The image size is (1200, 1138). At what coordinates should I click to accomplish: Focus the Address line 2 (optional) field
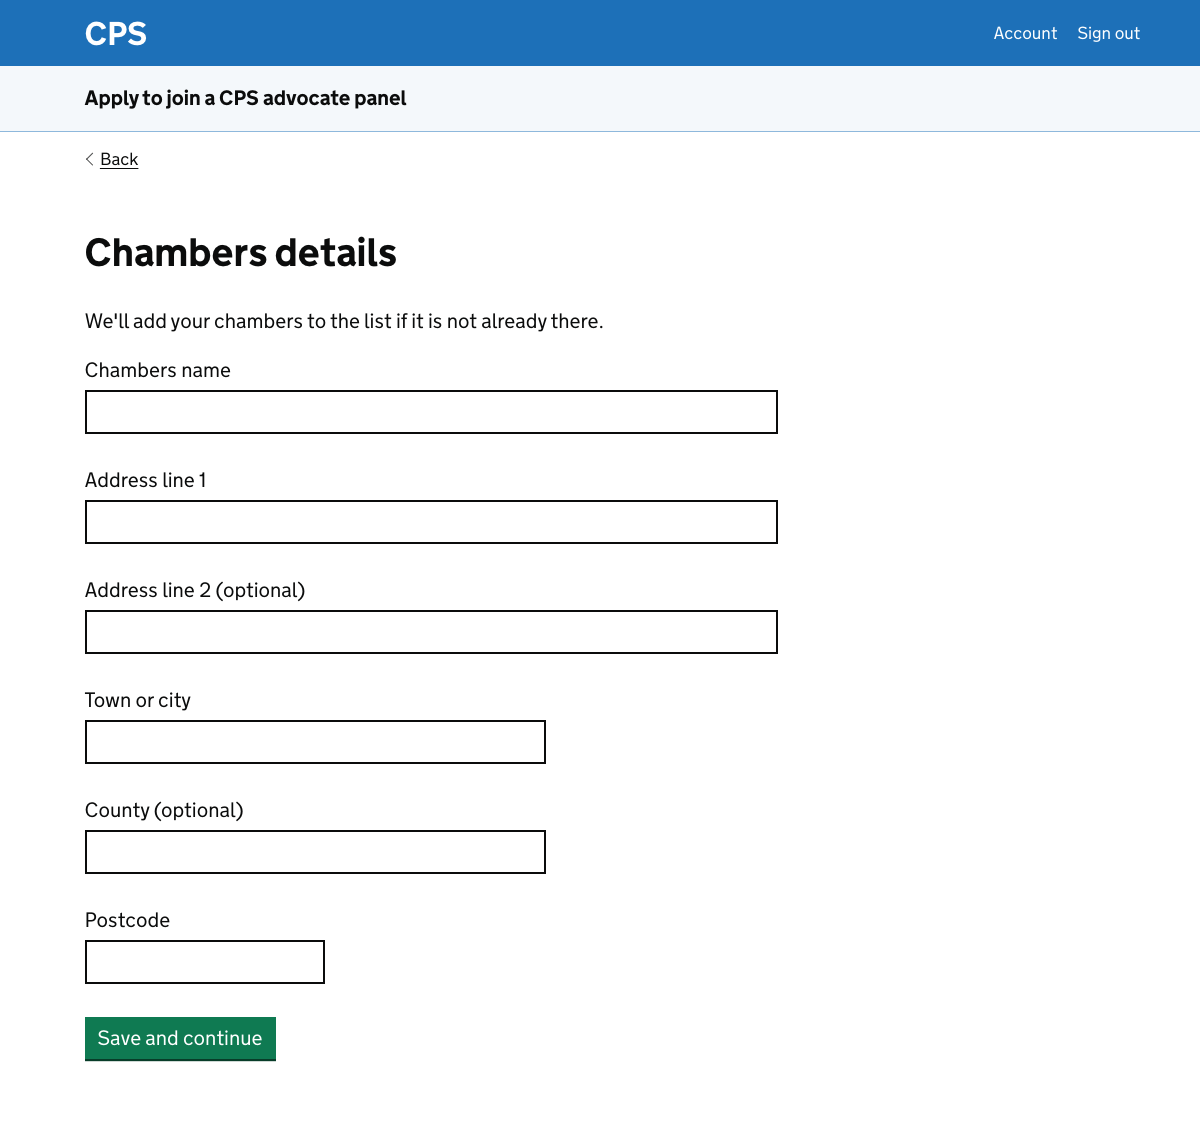(x=430, y=632)
